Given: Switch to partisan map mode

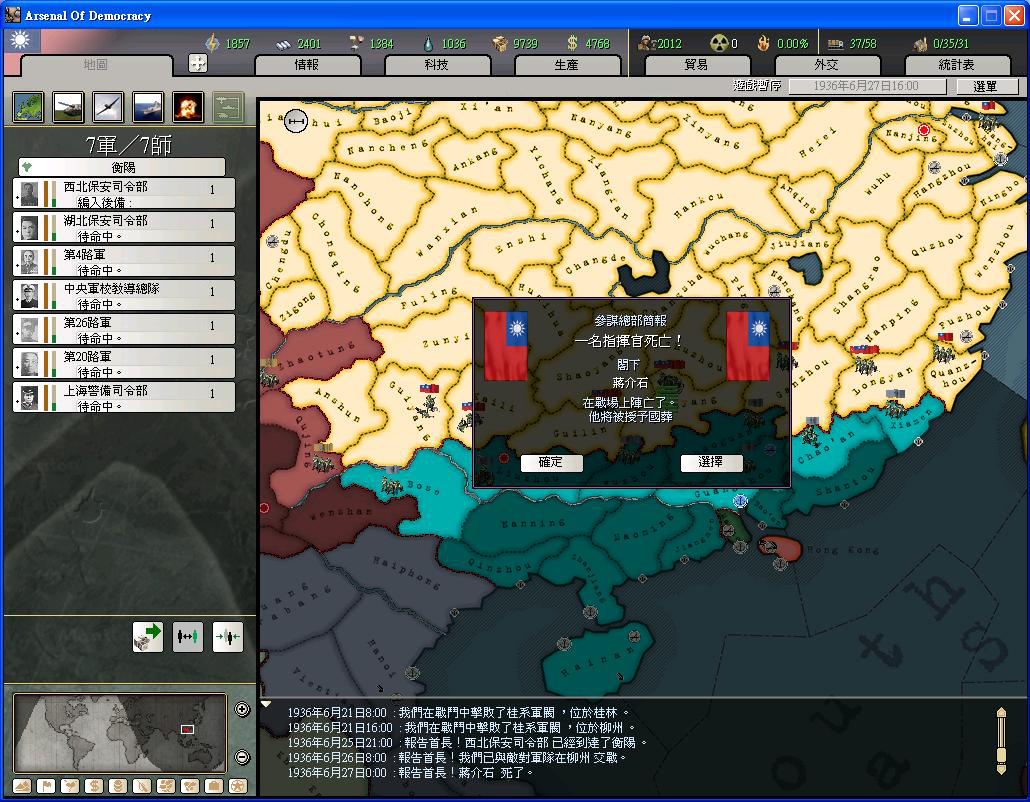Looking at the screenshot, I should pos(142,786).
